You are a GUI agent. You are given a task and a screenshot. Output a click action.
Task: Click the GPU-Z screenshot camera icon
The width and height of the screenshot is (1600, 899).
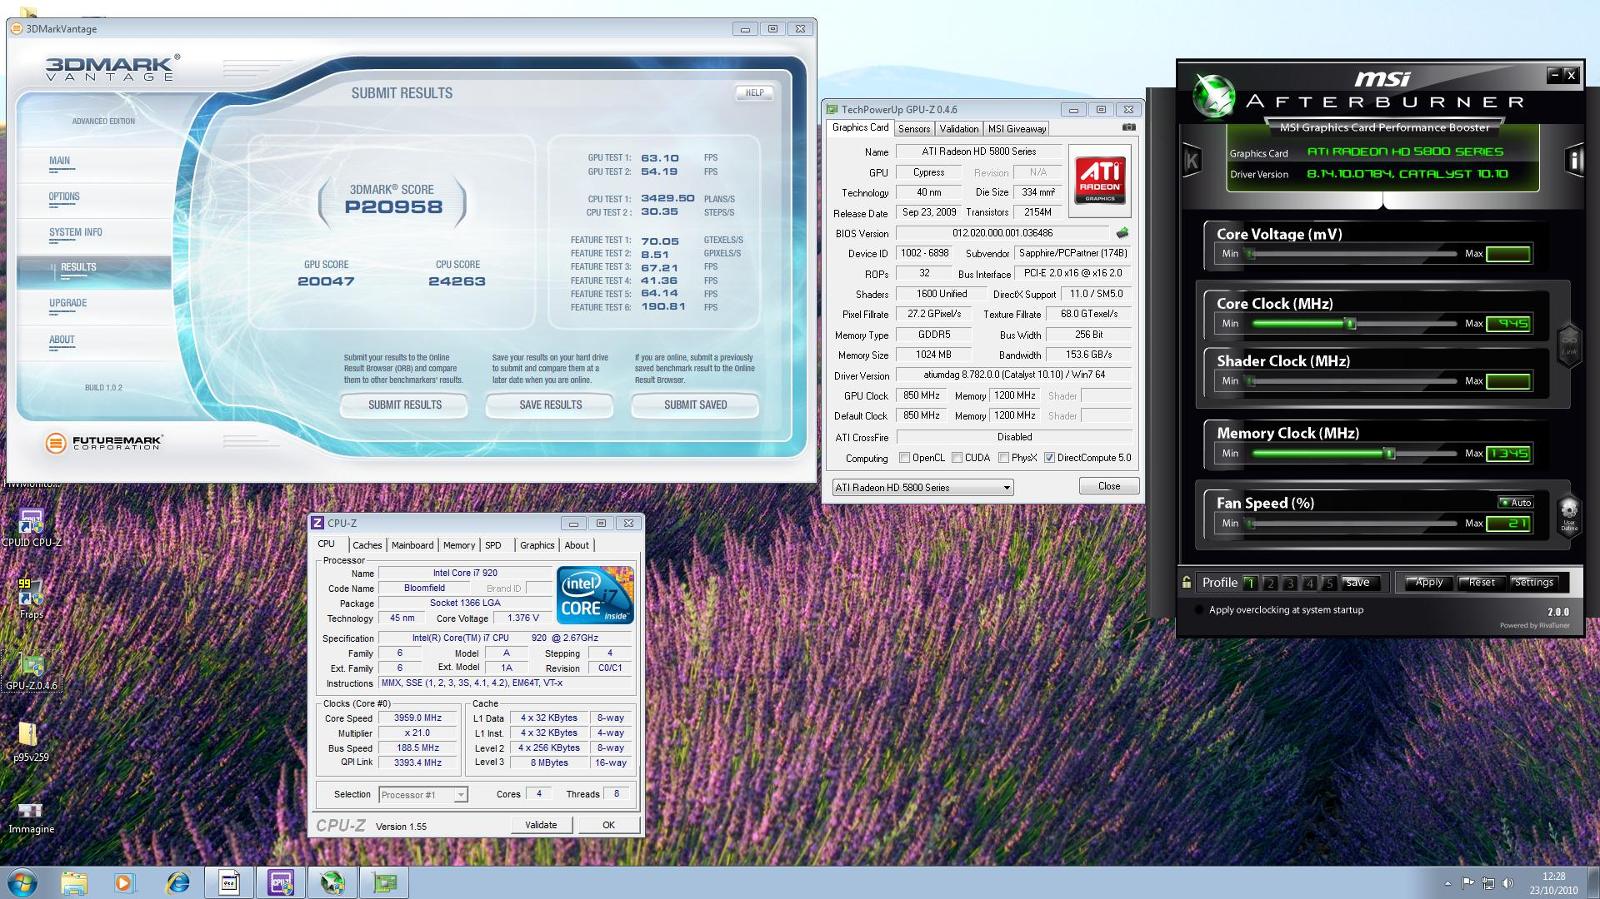(x=1129, y=127)
